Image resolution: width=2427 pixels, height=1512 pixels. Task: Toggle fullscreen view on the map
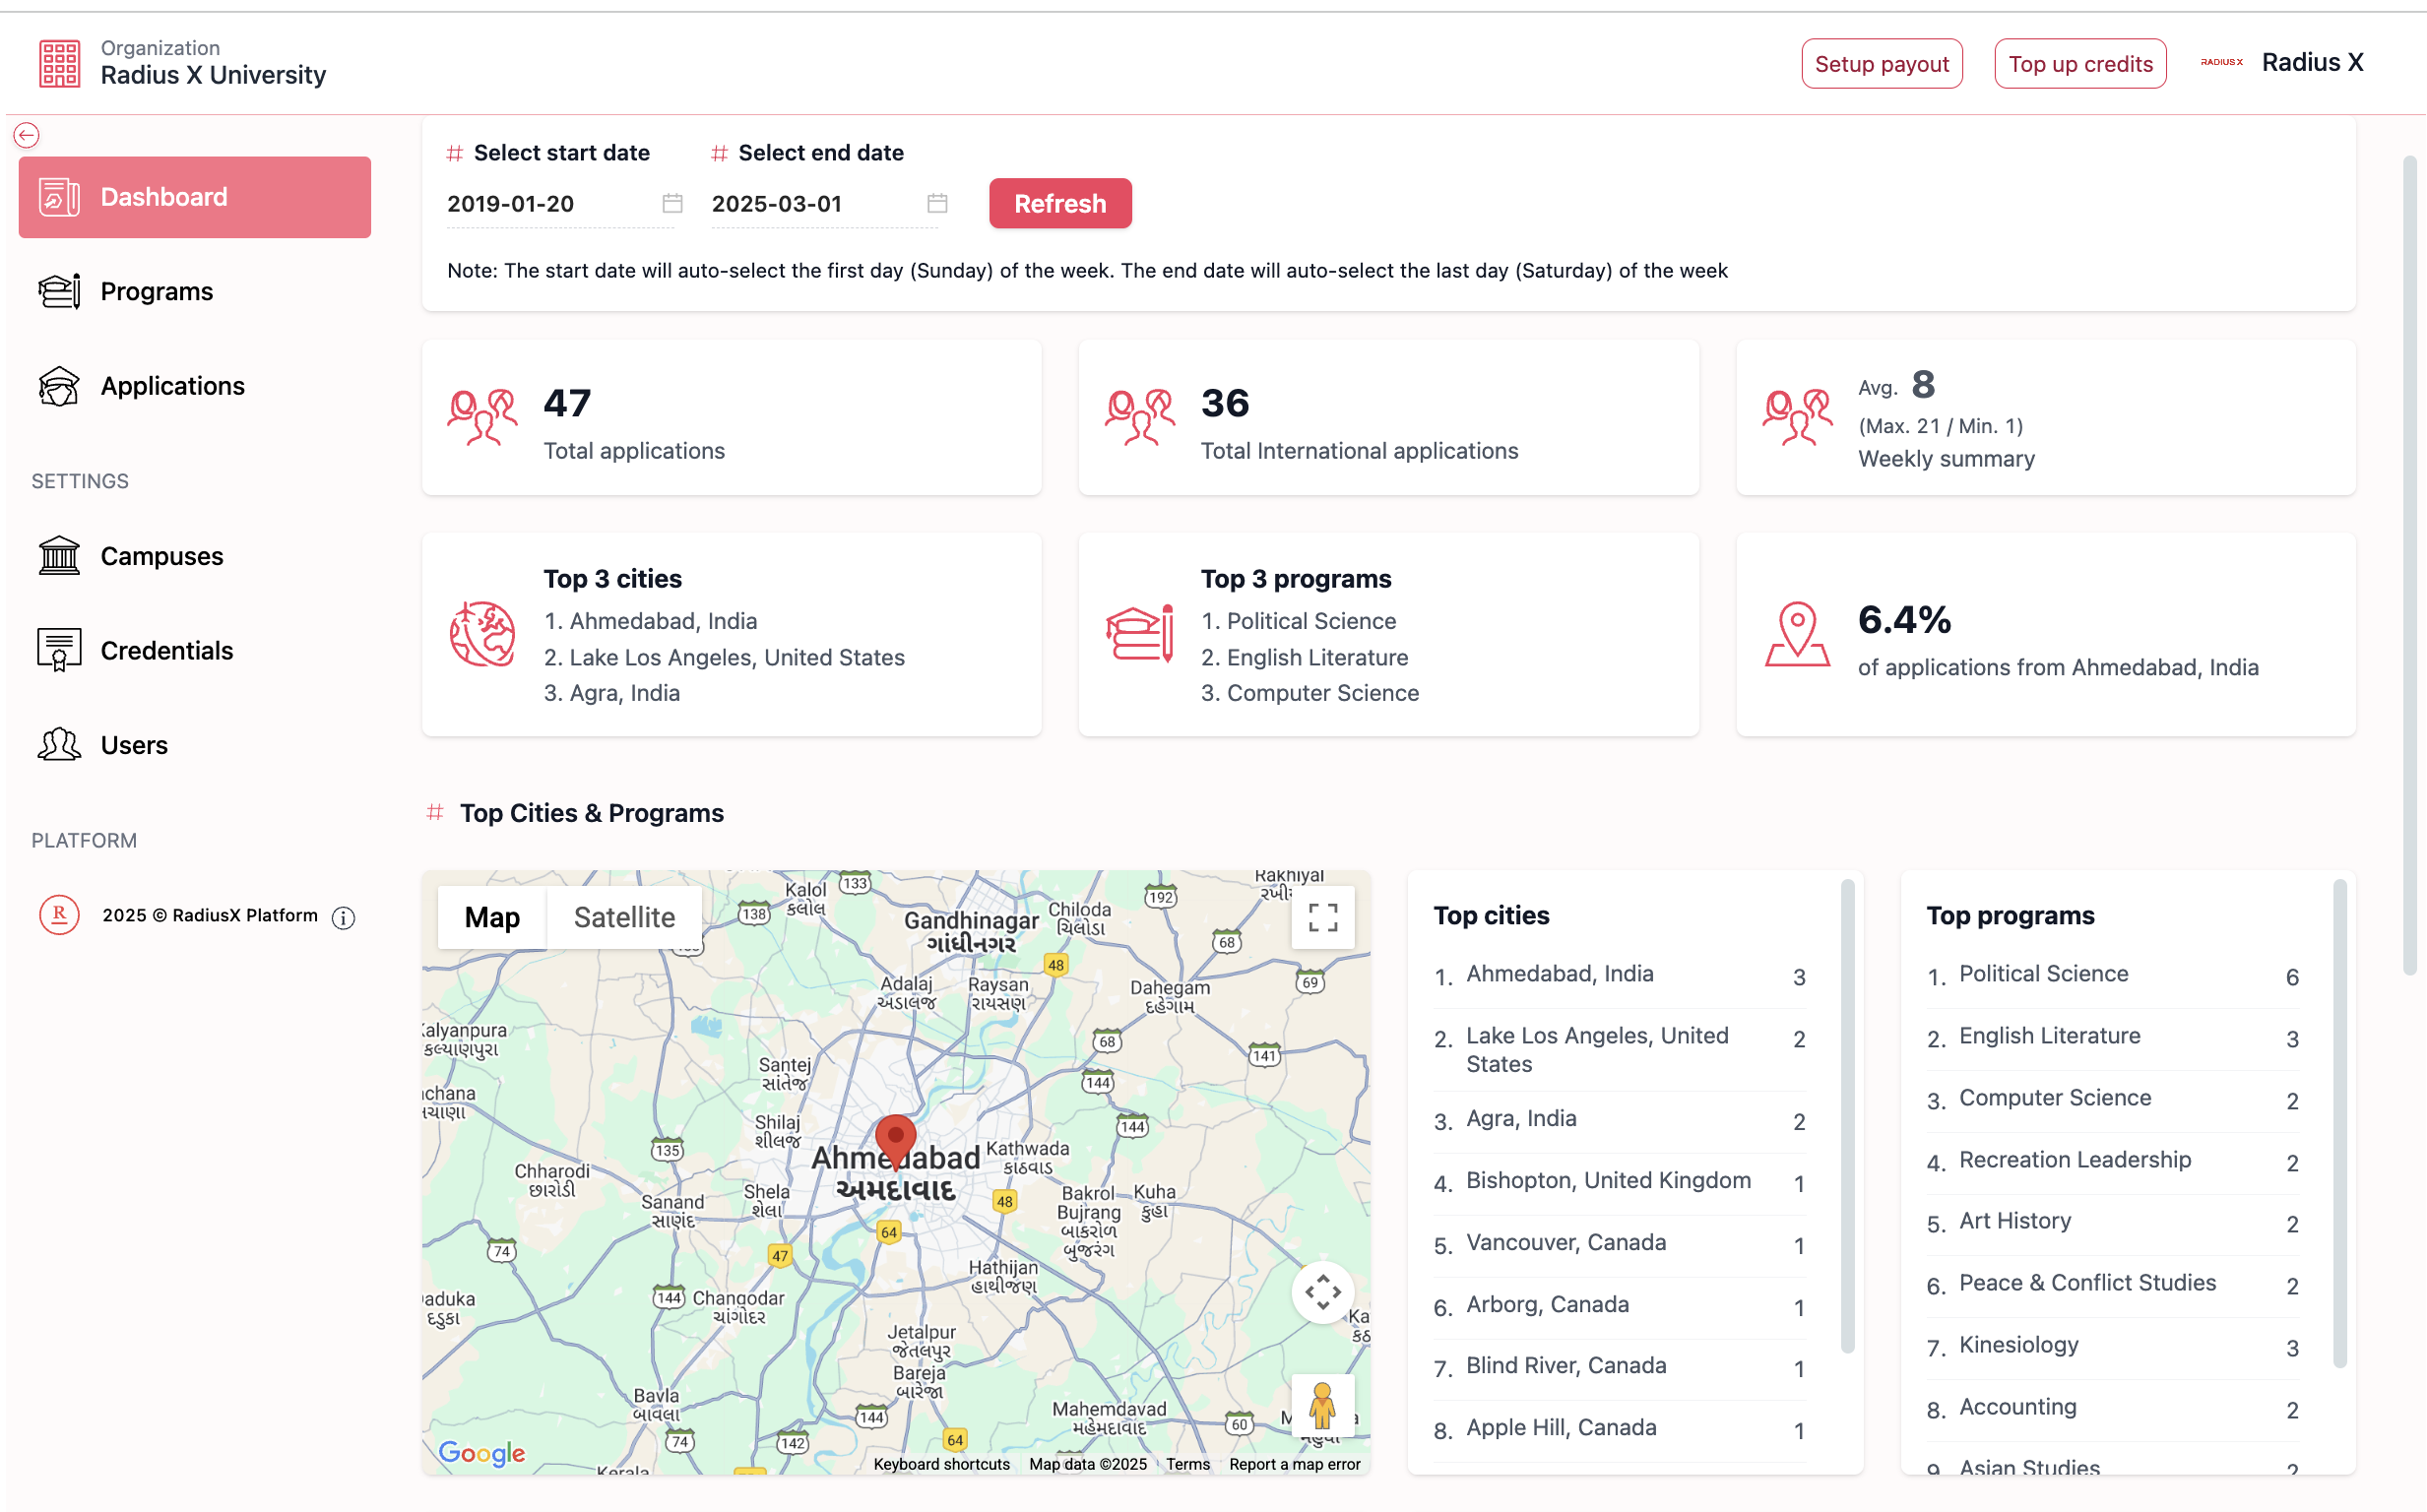(x=1322, y=917)
